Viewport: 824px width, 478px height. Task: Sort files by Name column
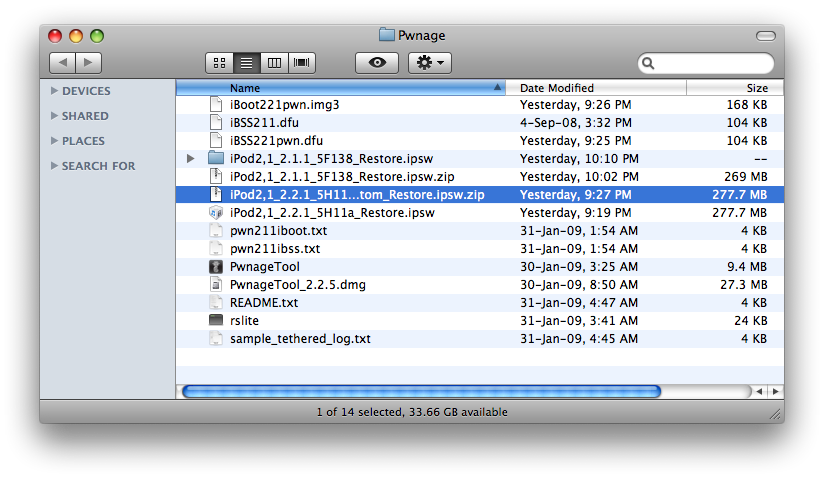tap(340, 88)
